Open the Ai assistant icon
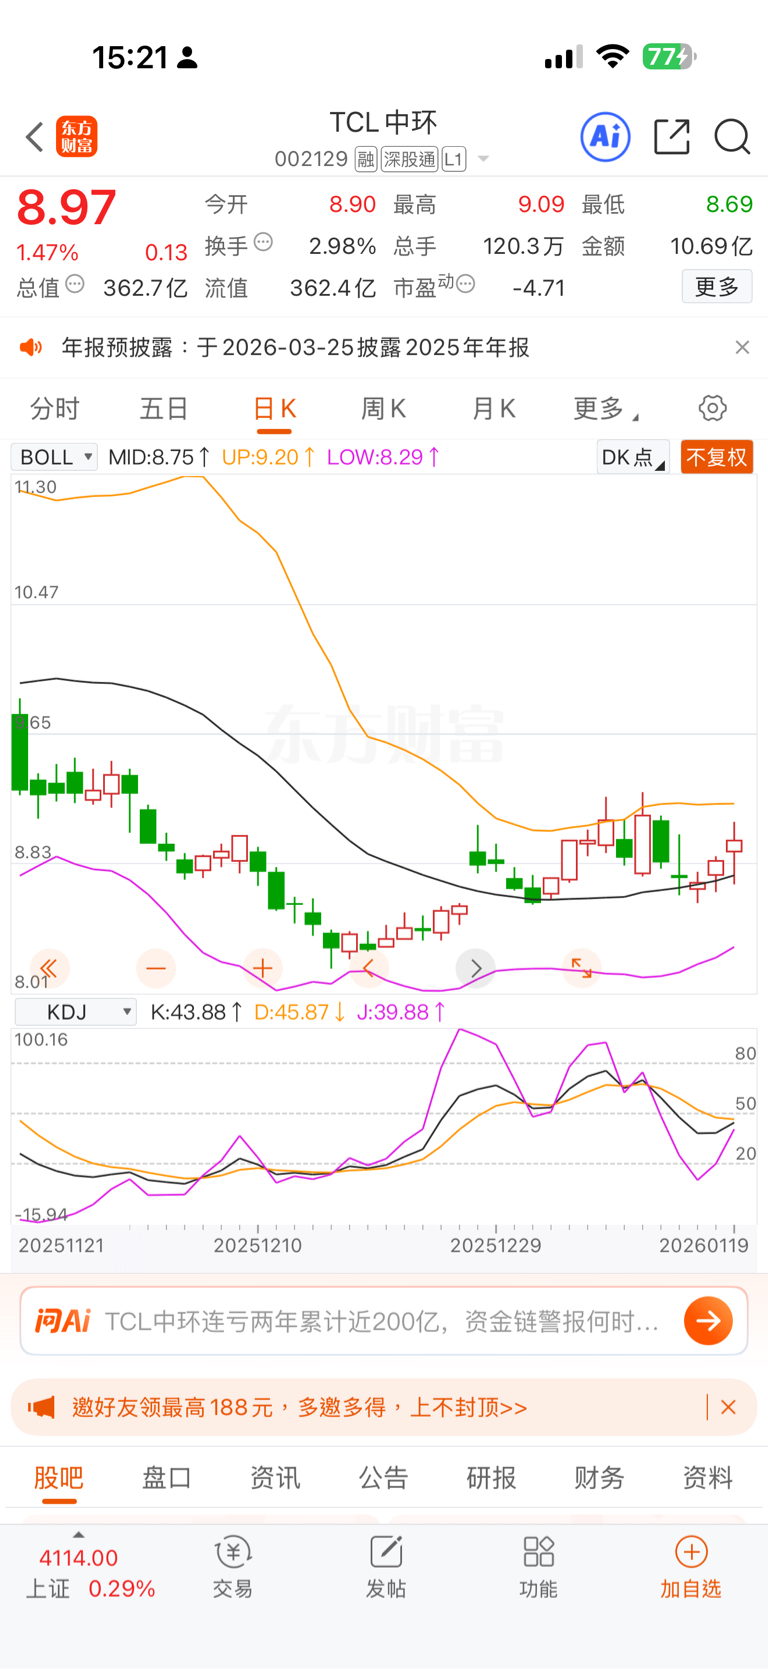 (606, 136)
